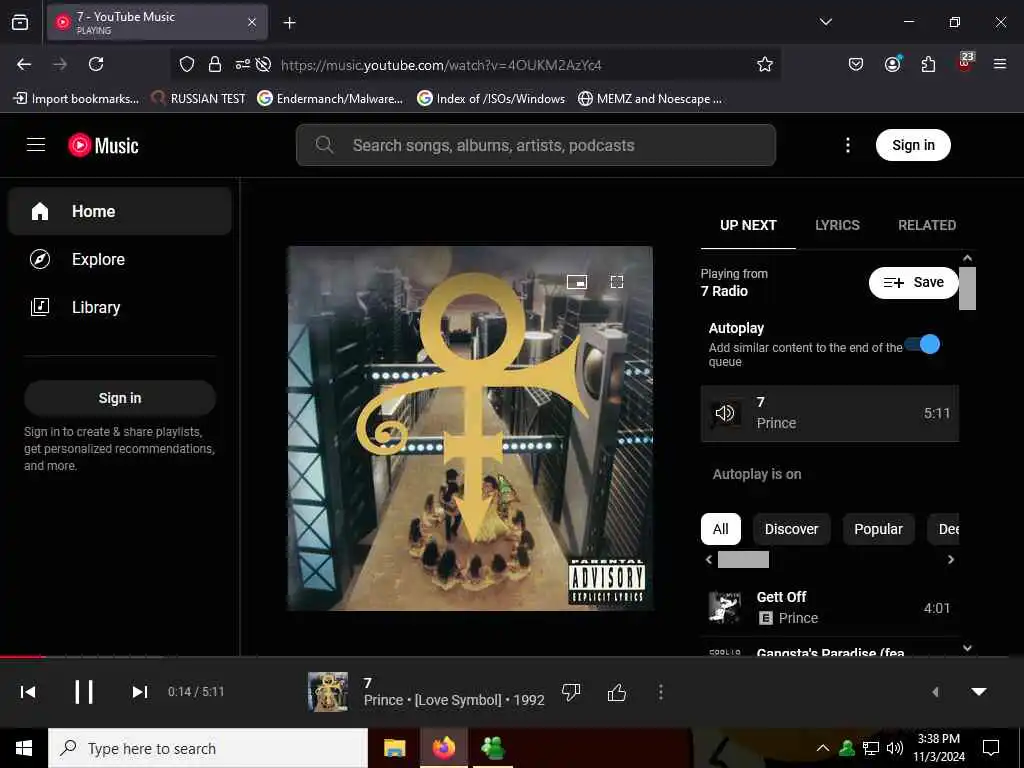
Task: Open the Home section in the sidebar
Action: pos(120,211)
